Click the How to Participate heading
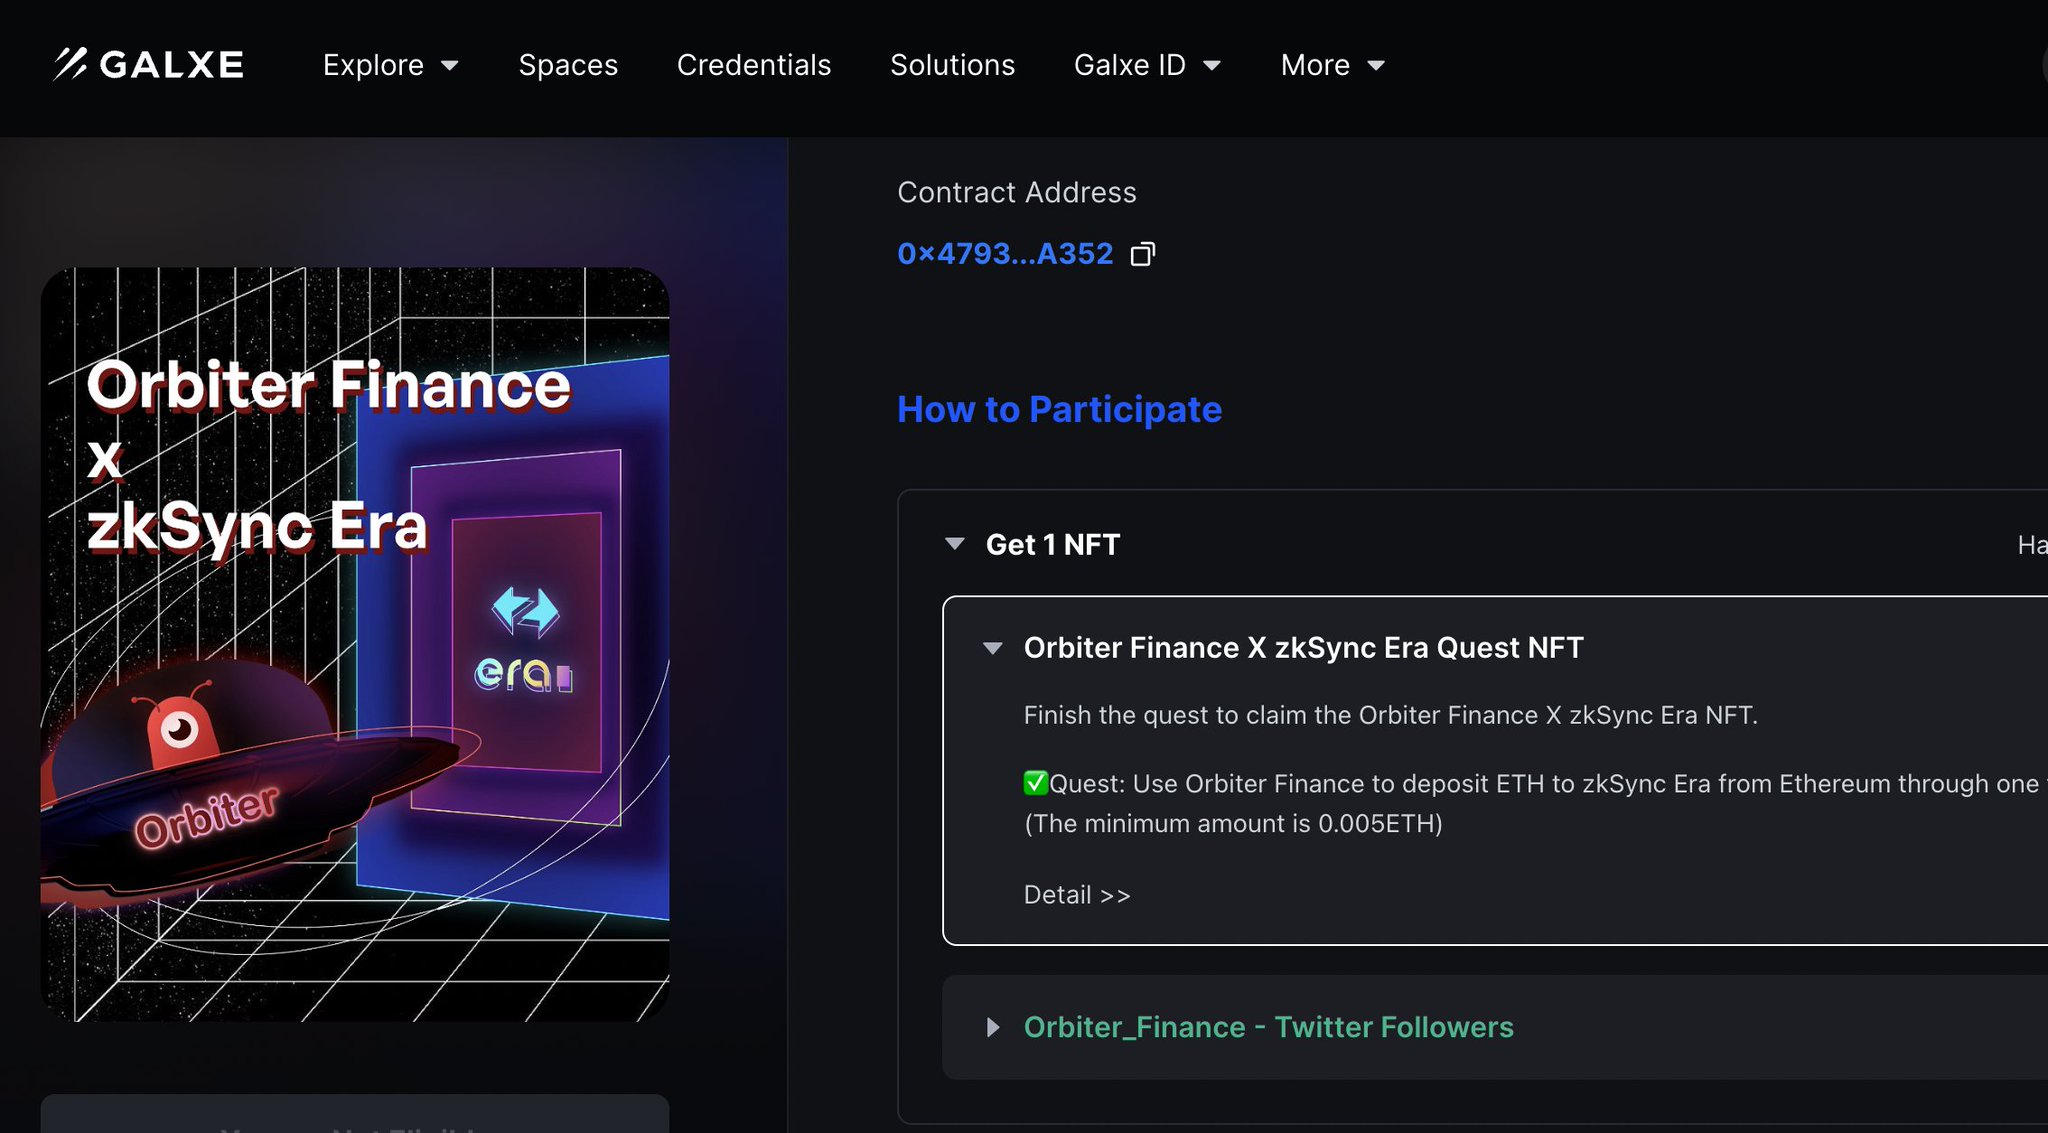The height and width of the screenshot is (1133, 2048). [x=1059, y=410]
